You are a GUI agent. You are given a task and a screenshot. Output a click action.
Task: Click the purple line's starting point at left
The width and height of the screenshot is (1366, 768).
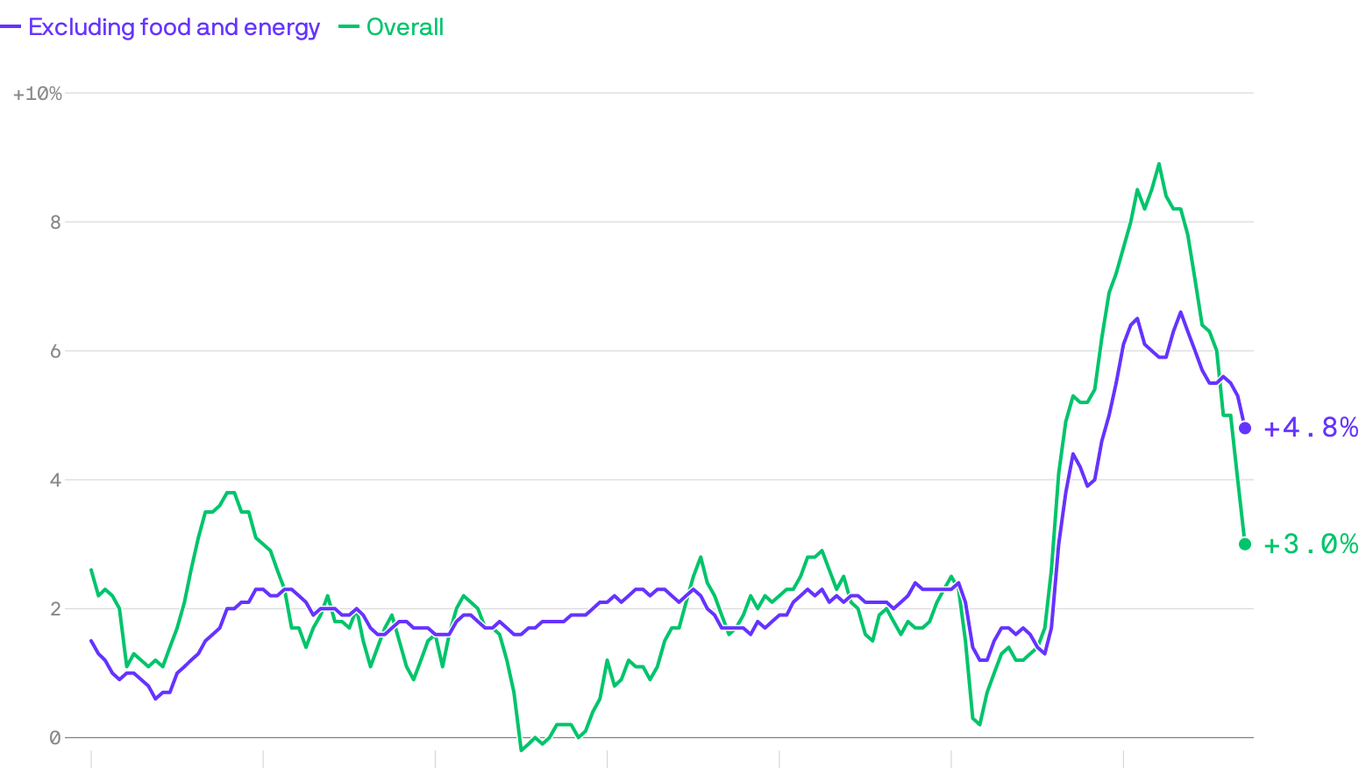coord(91,641)
